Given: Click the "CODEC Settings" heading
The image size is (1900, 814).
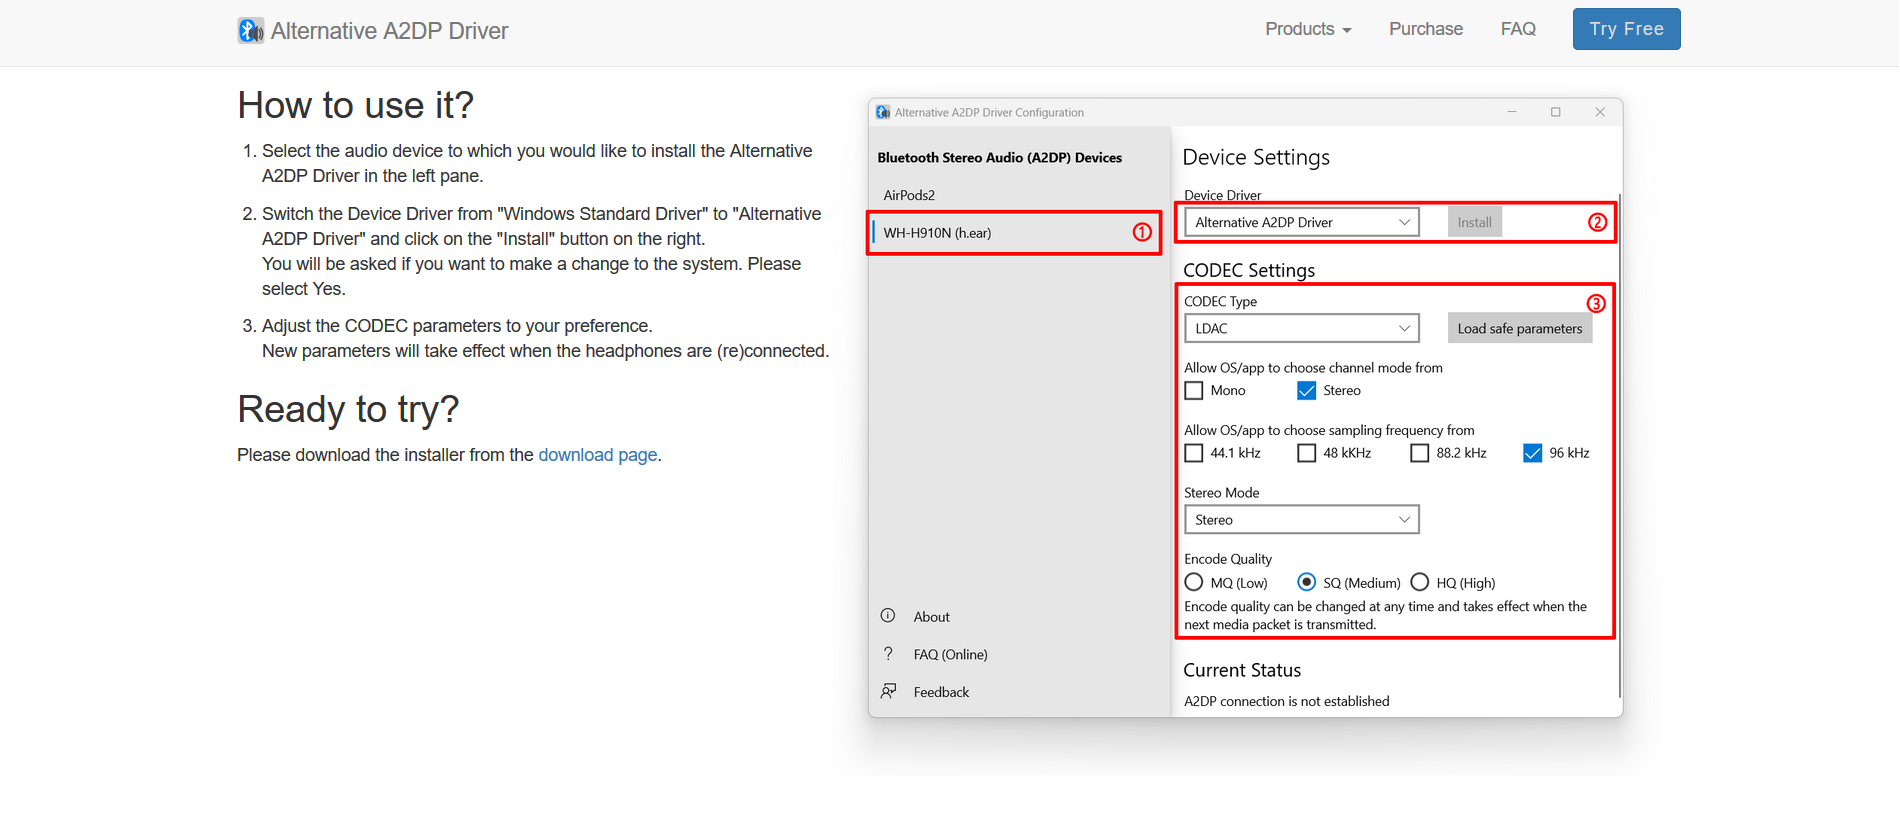Looking at the screenshot, I should pos(1249,270).
